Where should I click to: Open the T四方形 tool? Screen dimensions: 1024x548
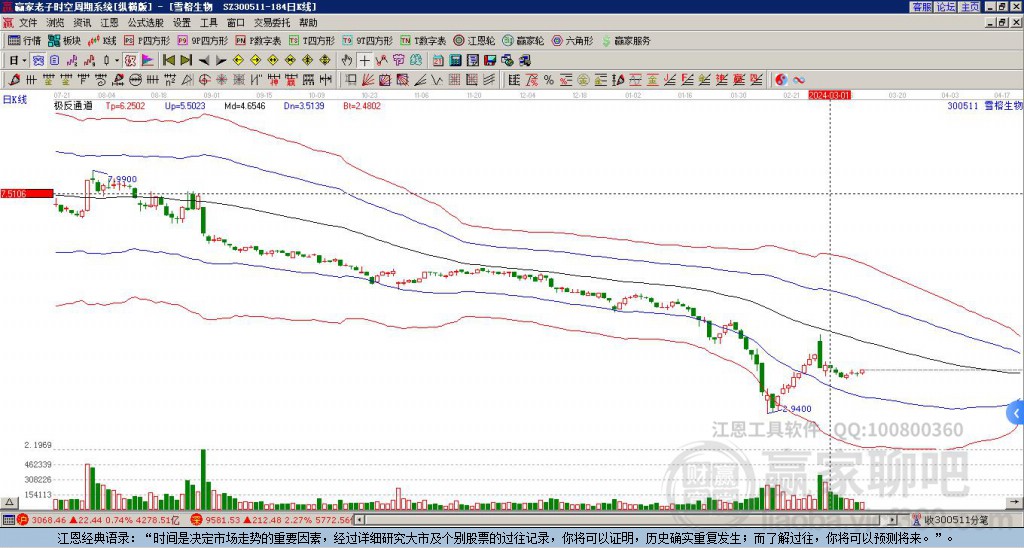coord(312,40)
